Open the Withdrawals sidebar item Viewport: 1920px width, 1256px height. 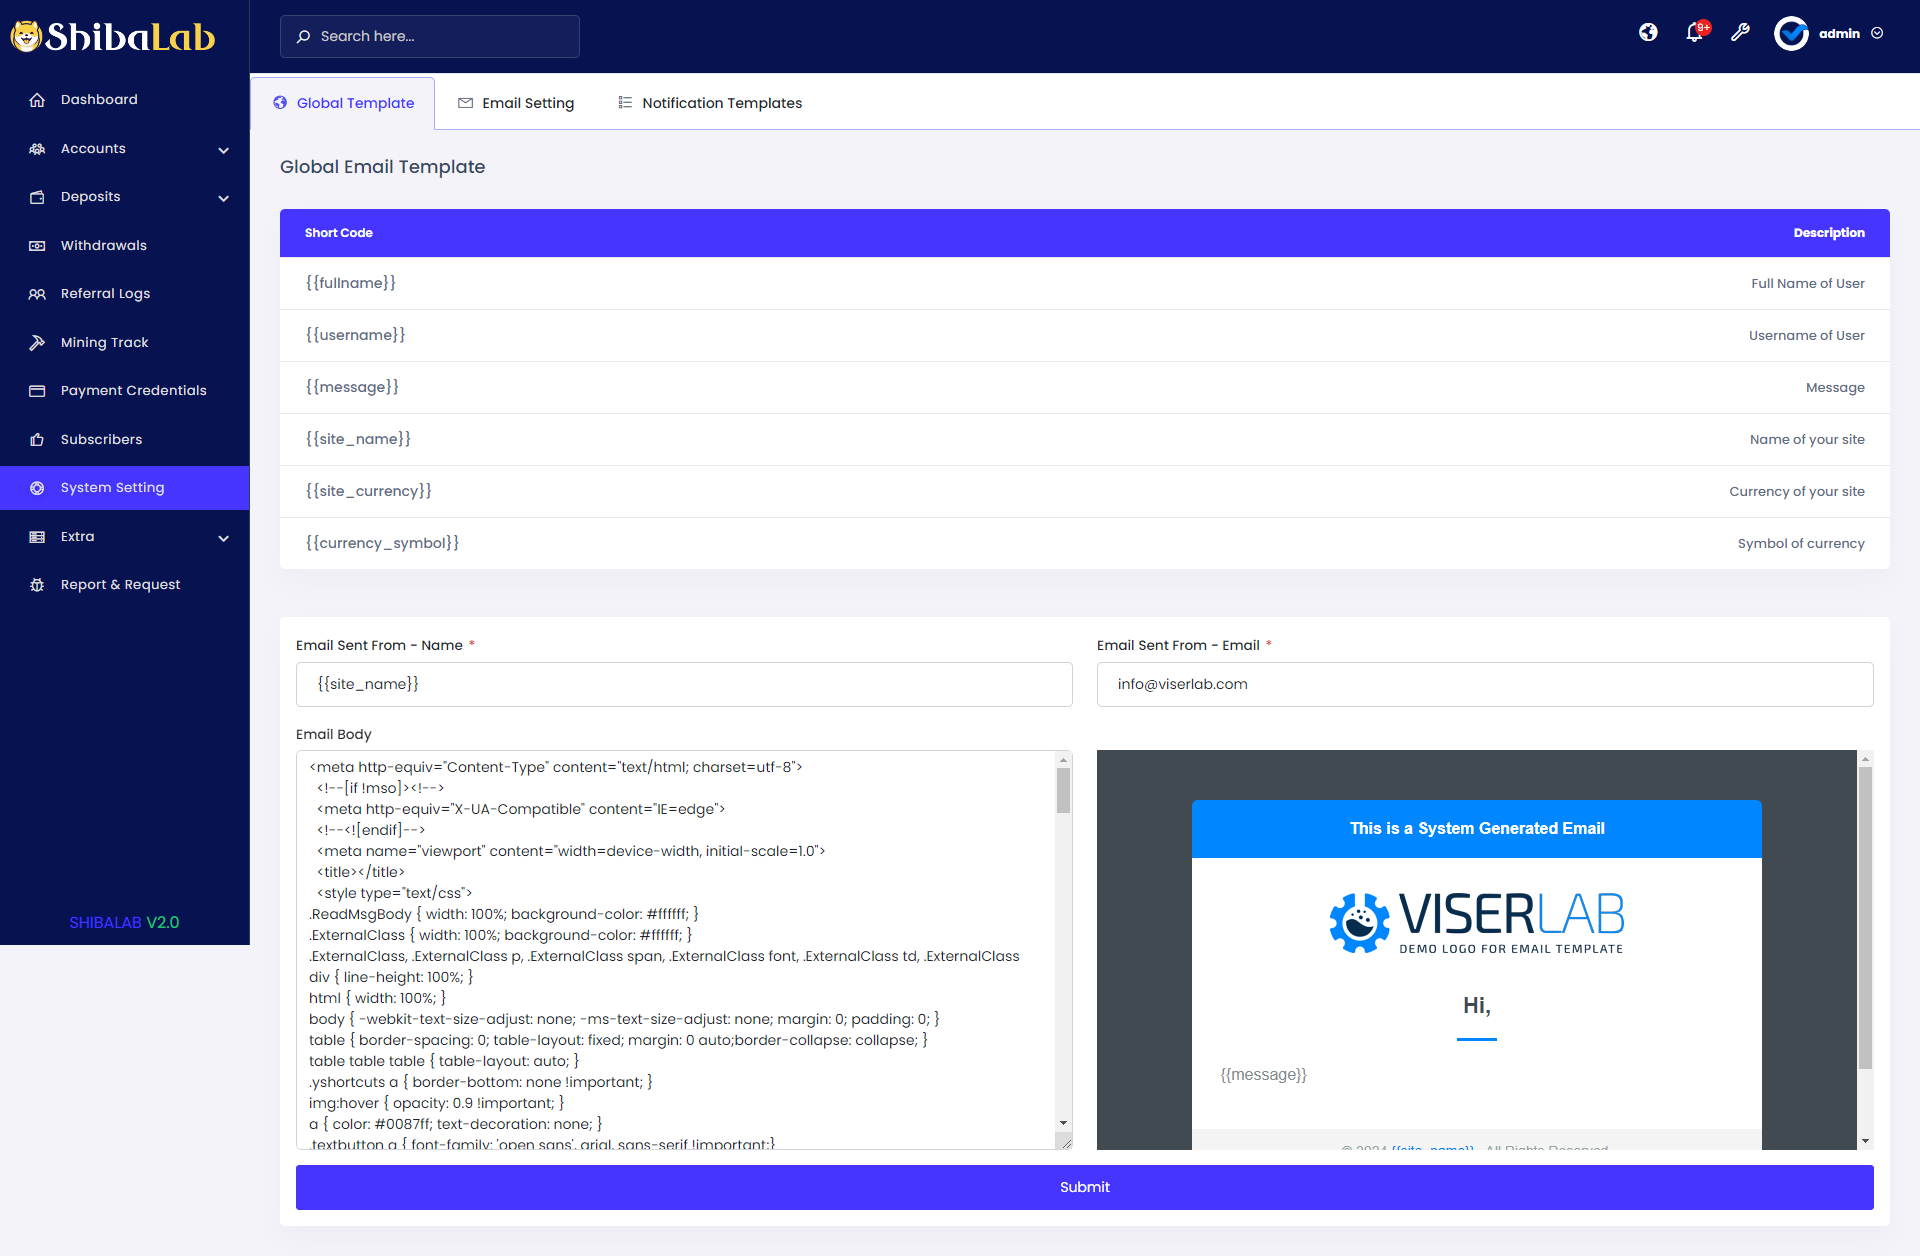click(x=104, y=246)
